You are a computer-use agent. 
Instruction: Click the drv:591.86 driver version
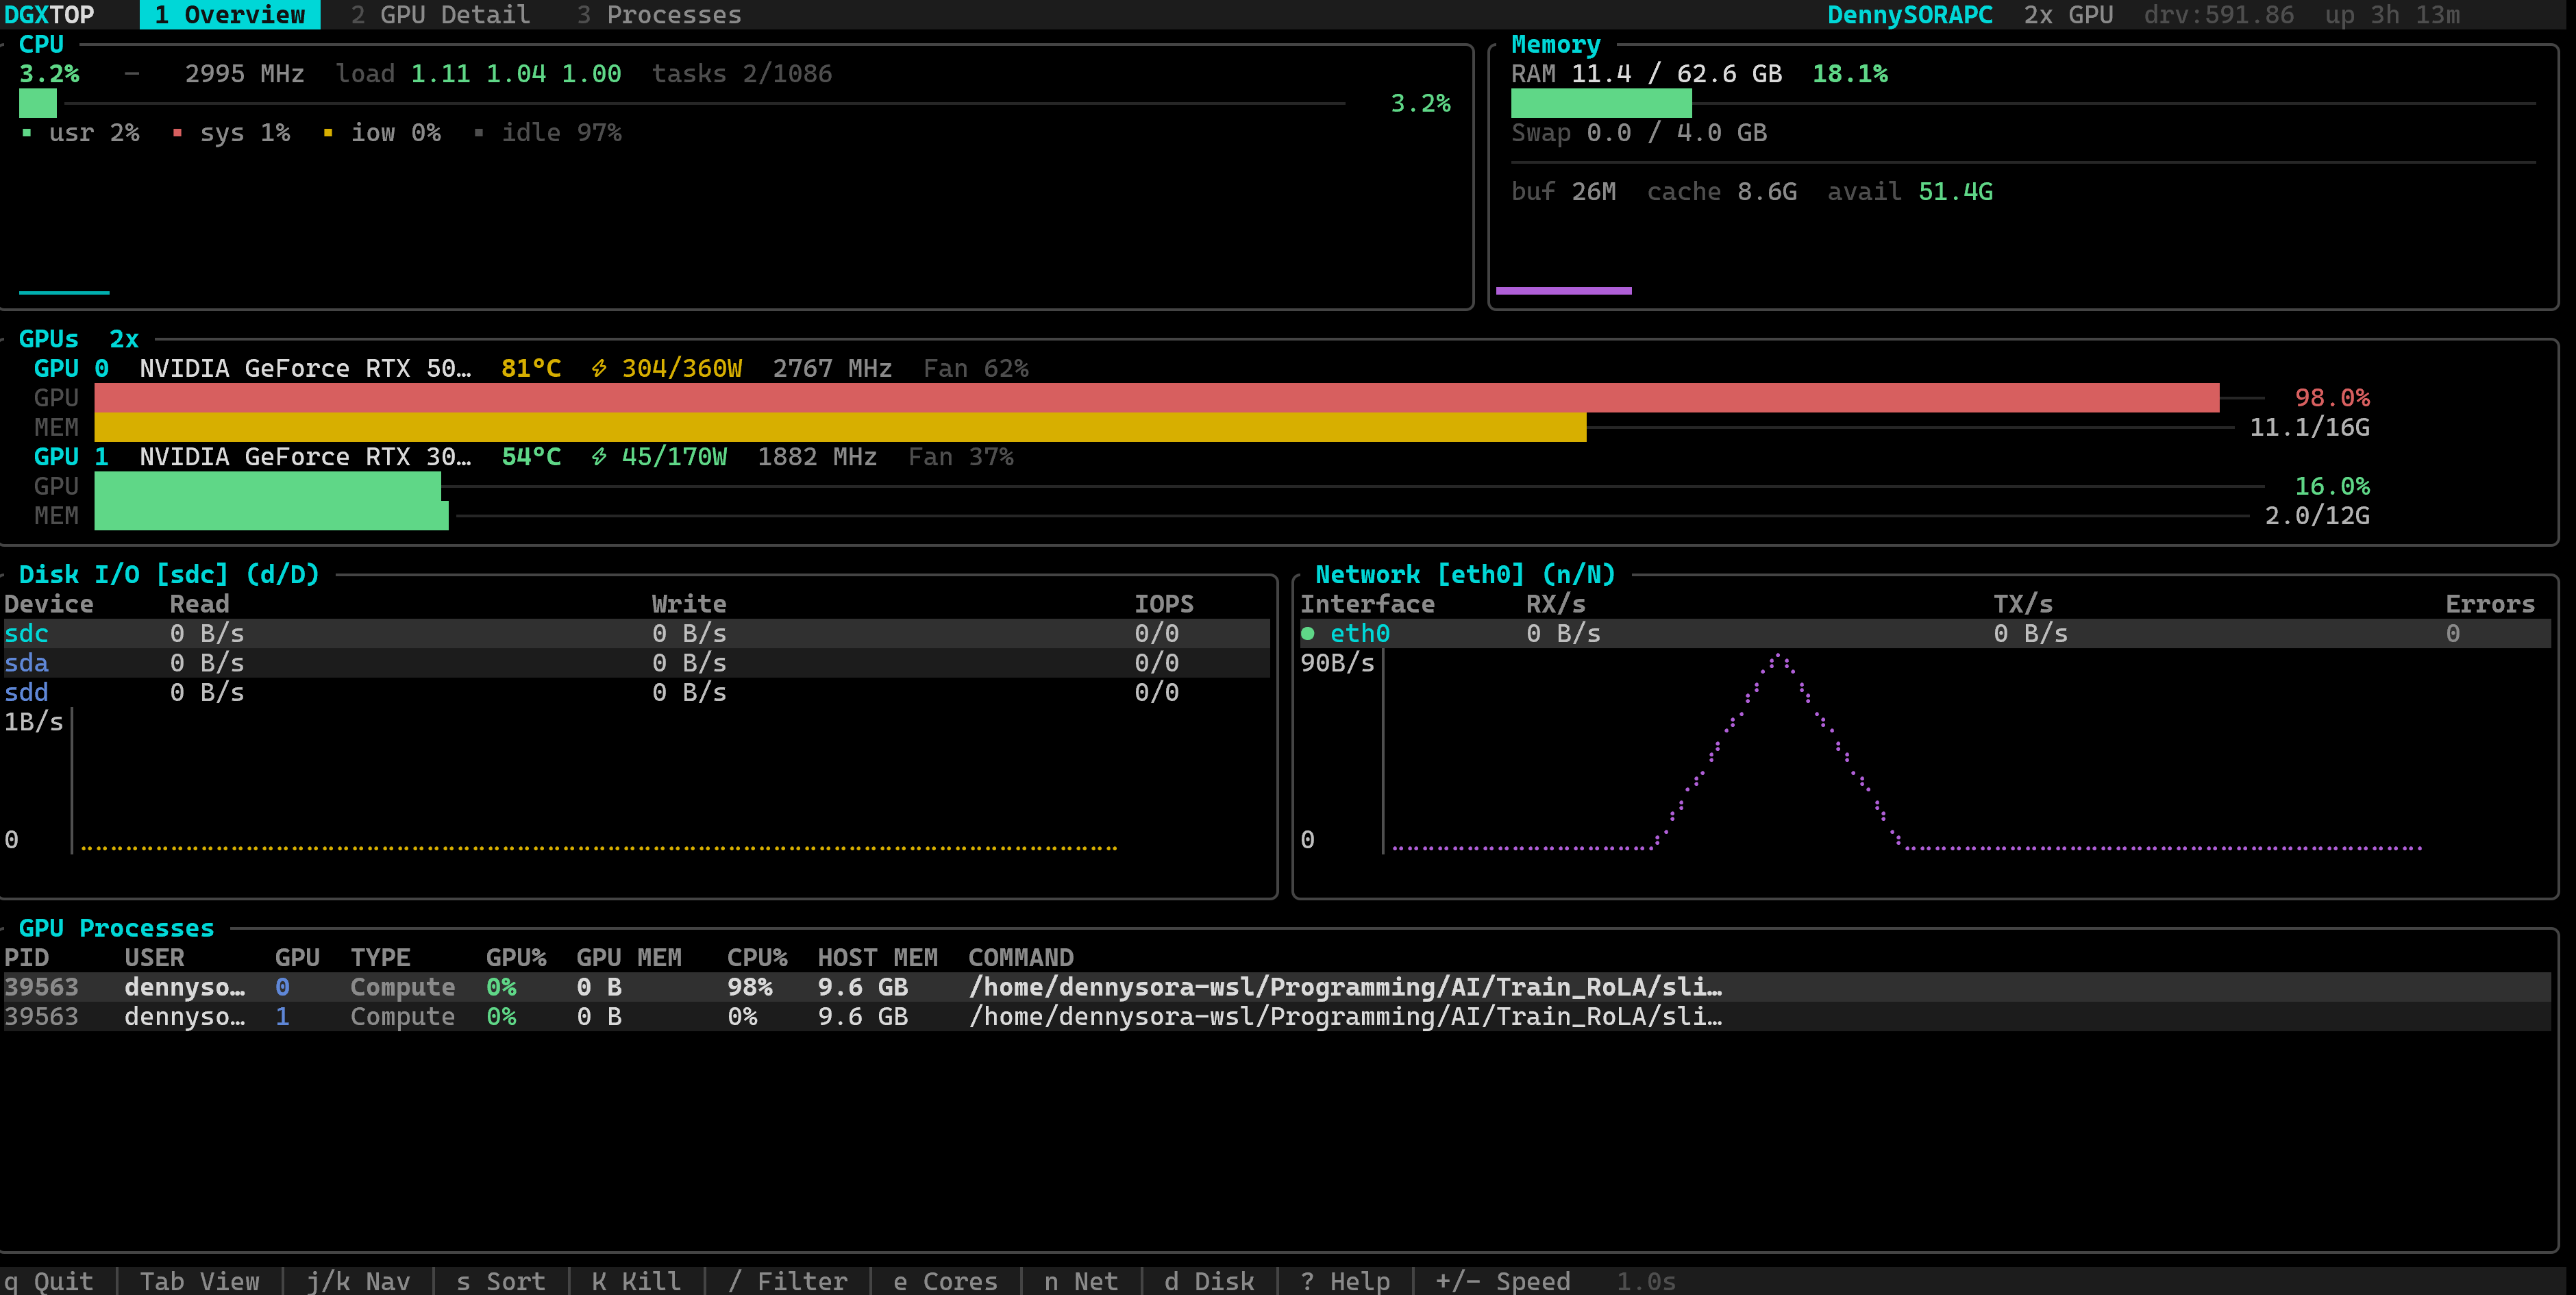[x=2219, y=15]
